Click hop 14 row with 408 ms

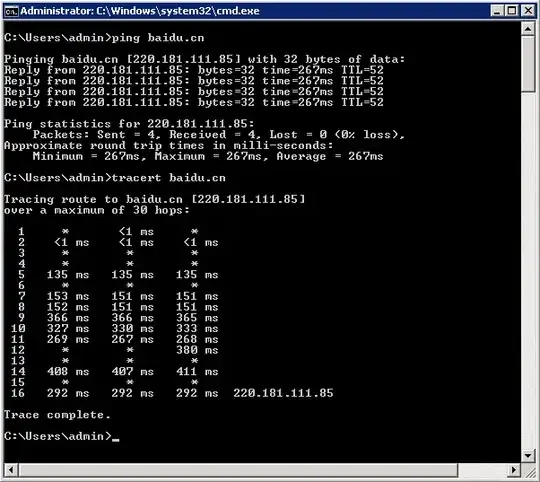(115, 371)
